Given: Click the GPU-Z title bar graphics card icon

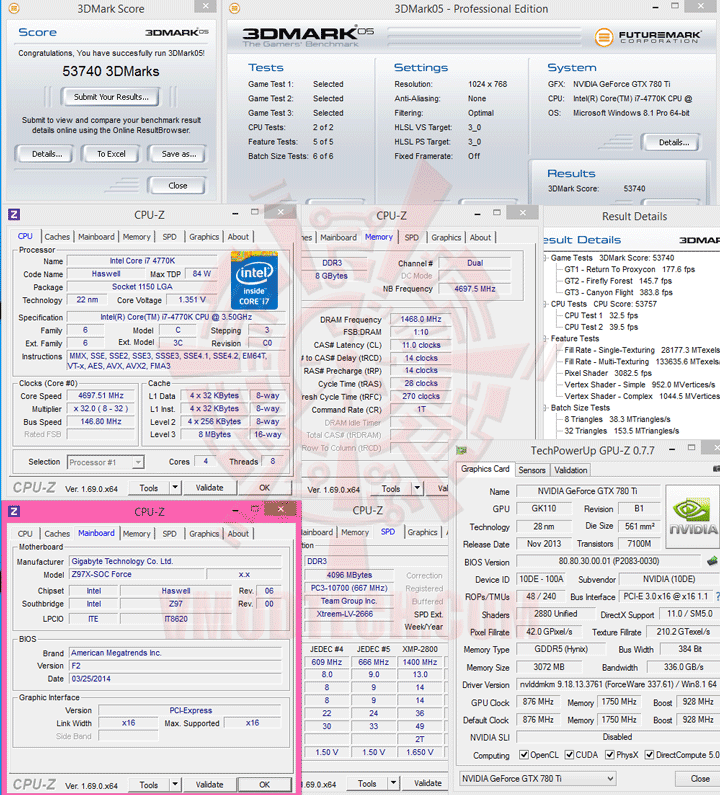Looking at the screenshot, I should pos(461,450).
